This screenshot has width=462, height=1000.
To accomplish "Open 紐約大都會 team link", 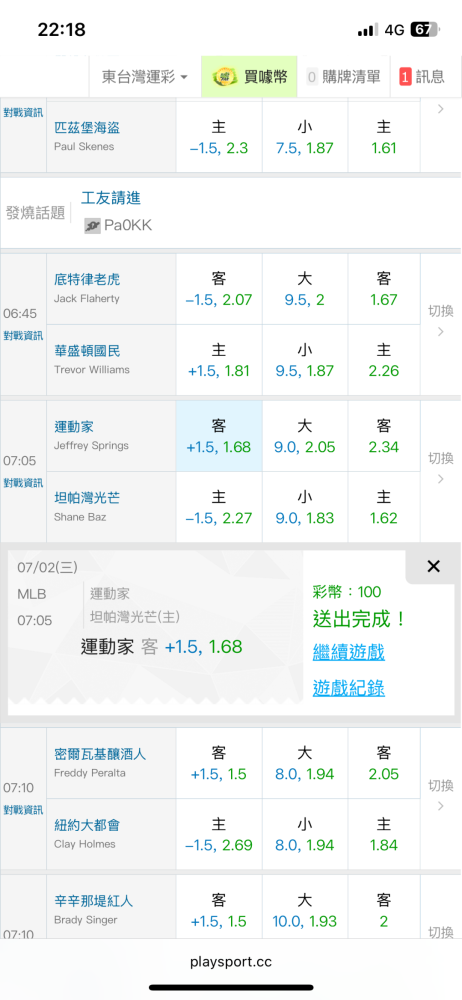I will 87,825.
